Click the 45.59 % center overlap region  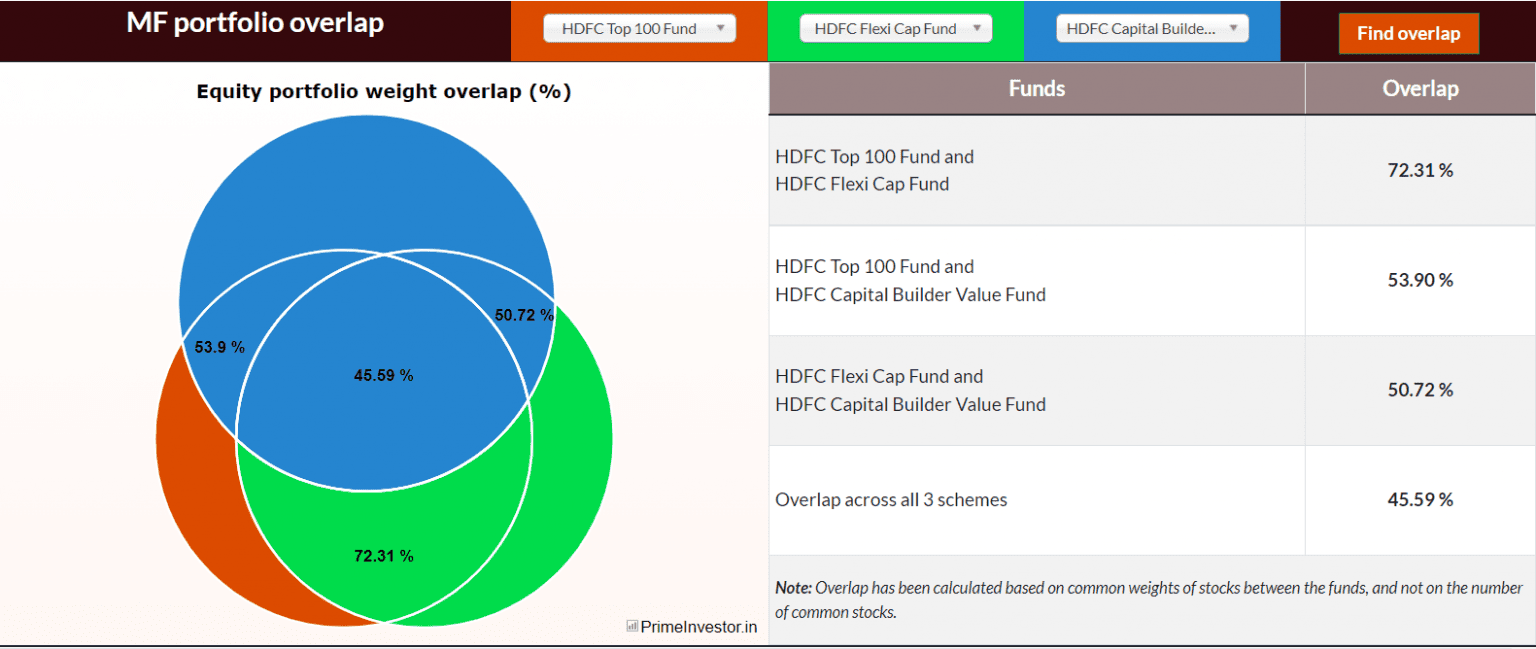pyautogui.click(x=383, y=375)
